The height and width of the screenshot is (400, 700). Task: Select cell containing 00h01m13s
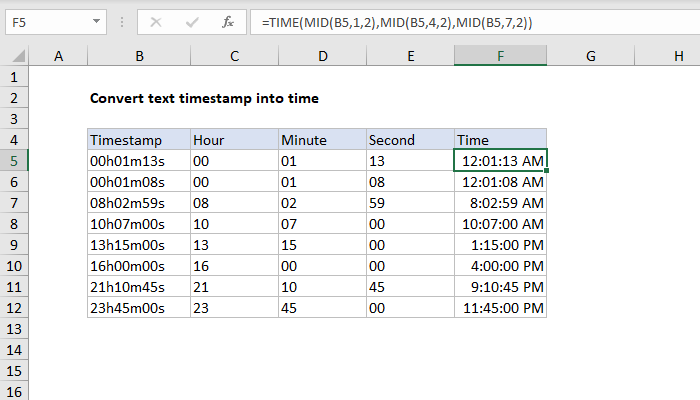coord(139,161)
